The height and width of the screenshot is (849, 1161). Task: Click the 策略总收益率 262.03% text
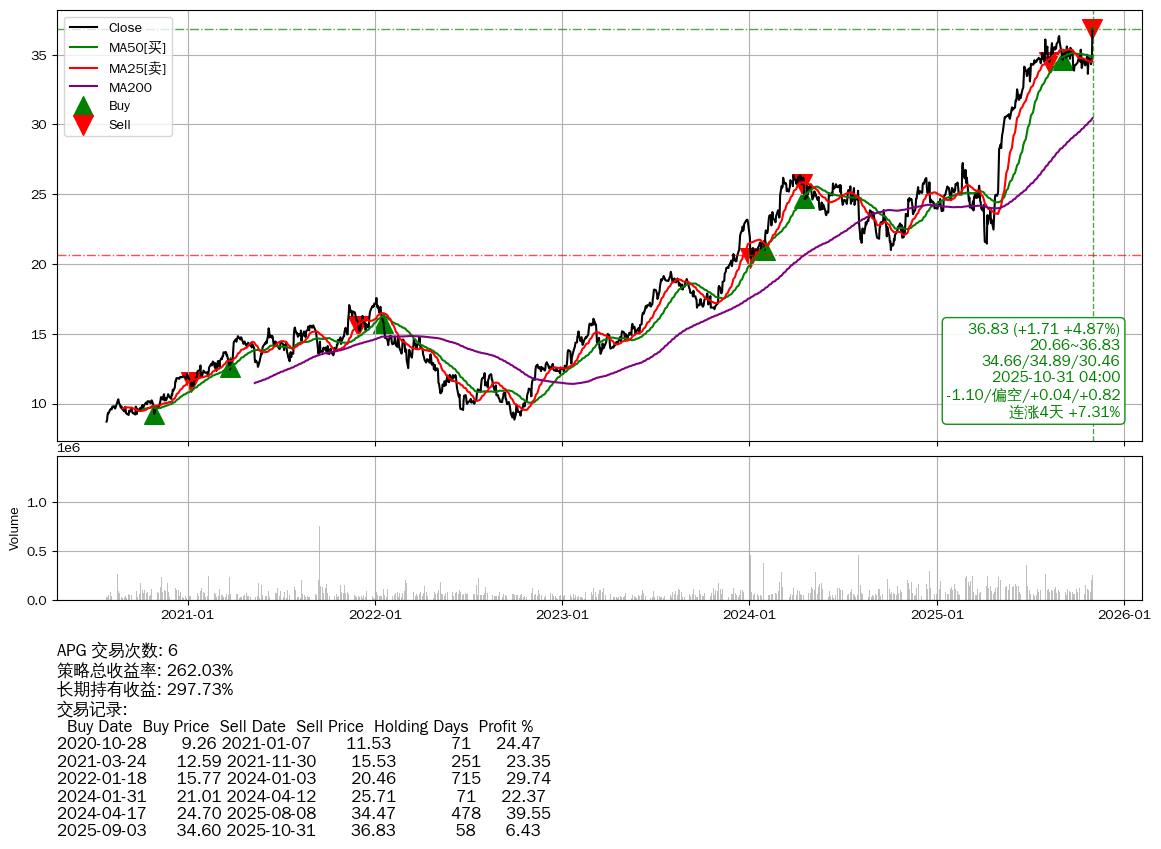[x=145, y=670]
